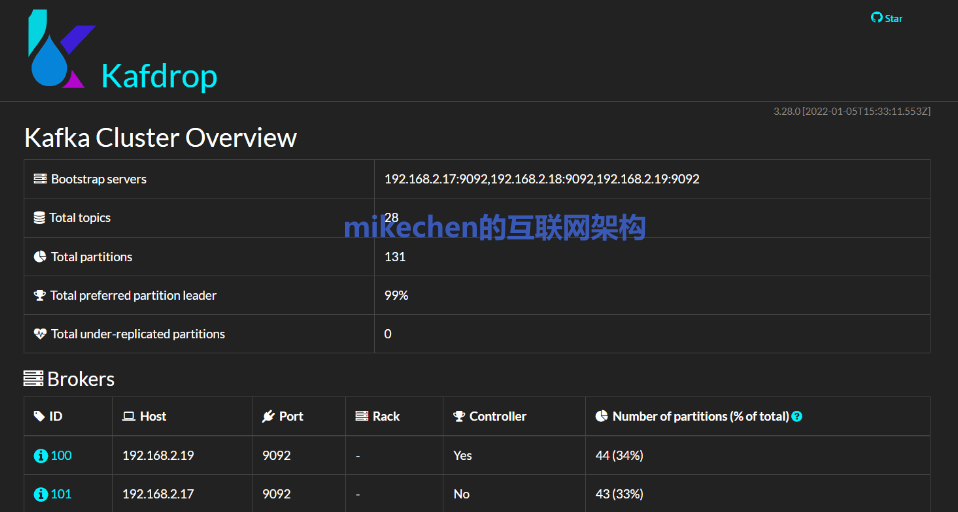Screen dimensions: 958x512
Task: Click the bootstrap servers address value
Action: pyautogui.click(x=541, y=179)
